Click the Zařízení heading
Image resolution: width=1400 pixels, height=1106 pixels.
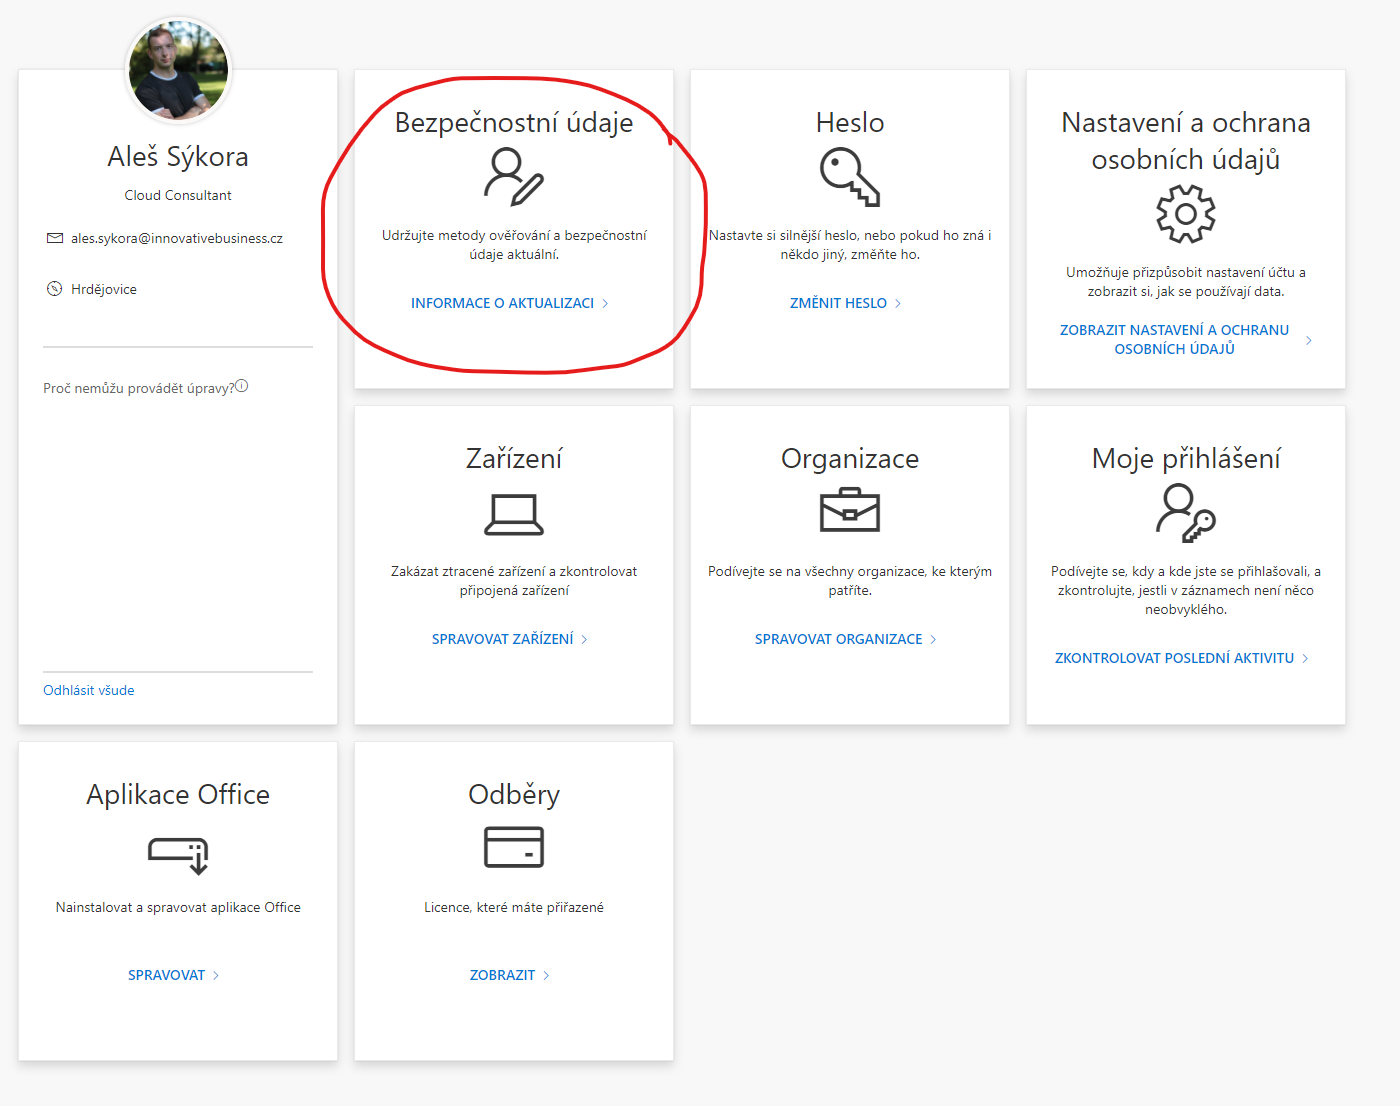(x=514, y=458)
